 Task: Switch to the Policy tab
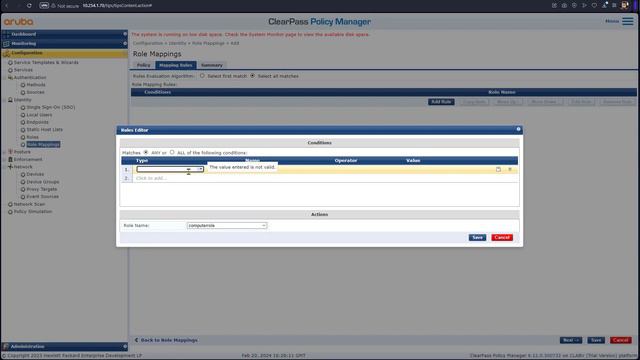pyautogui.click(x=143, y=65)
